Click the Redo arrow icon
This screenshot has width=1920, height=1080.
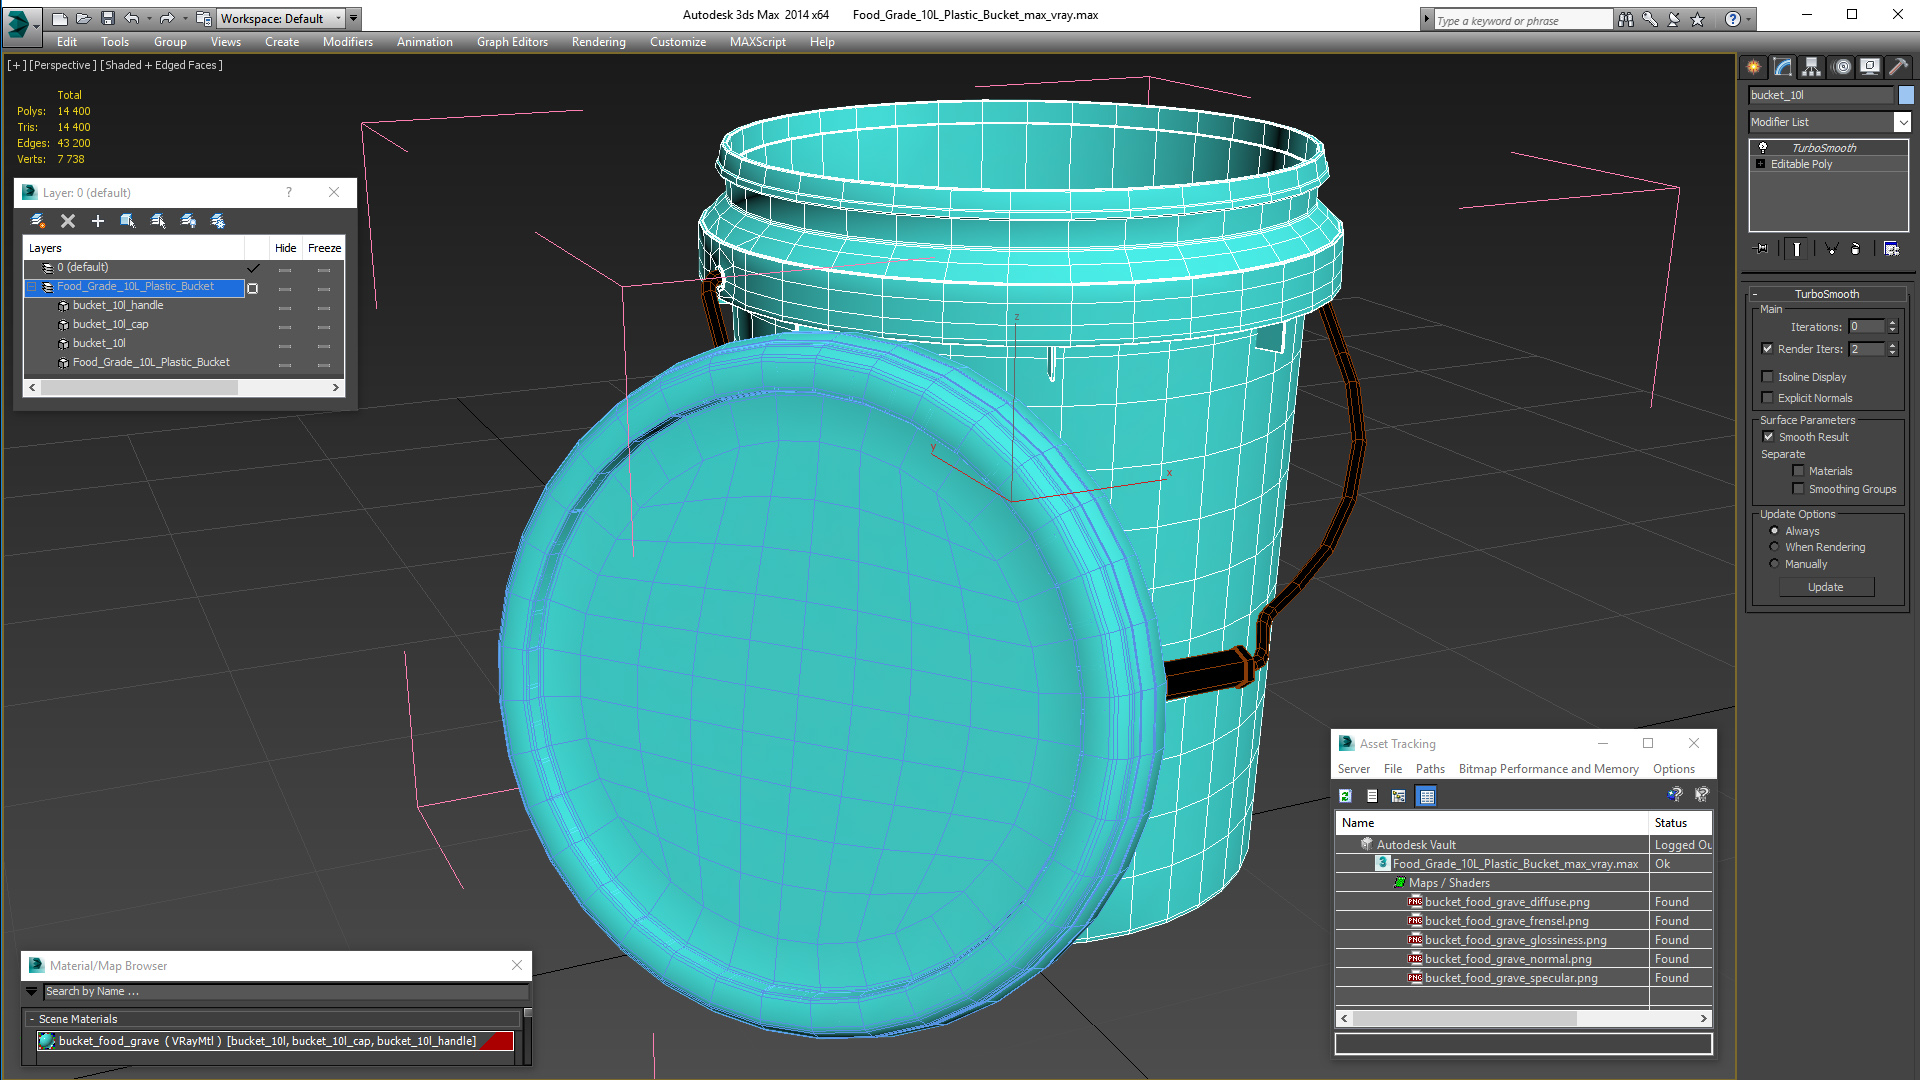[x=167, y=18]
